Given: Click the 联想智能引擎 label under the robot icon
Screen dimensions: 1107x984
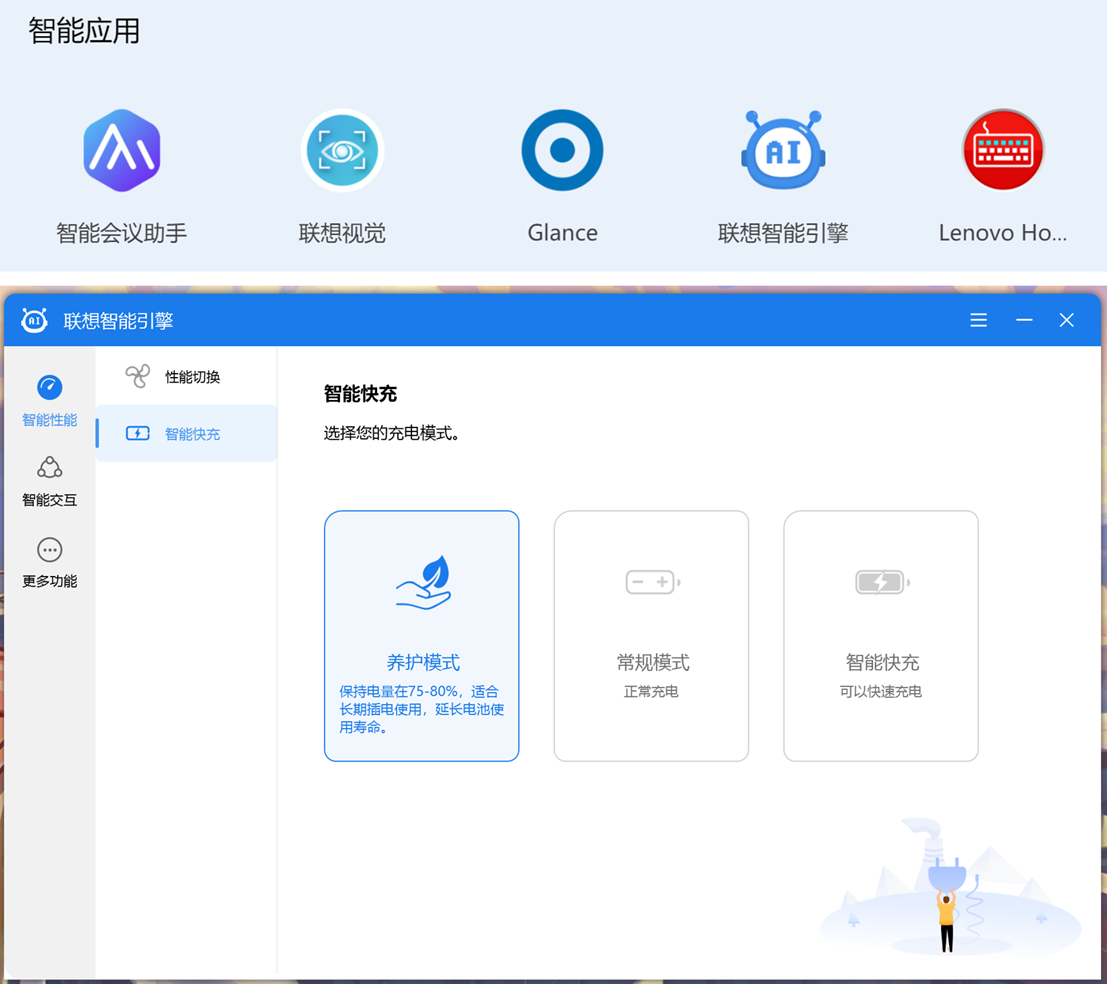Looking at the screenshot, I should pyautogui.click(x=783, y=233).
